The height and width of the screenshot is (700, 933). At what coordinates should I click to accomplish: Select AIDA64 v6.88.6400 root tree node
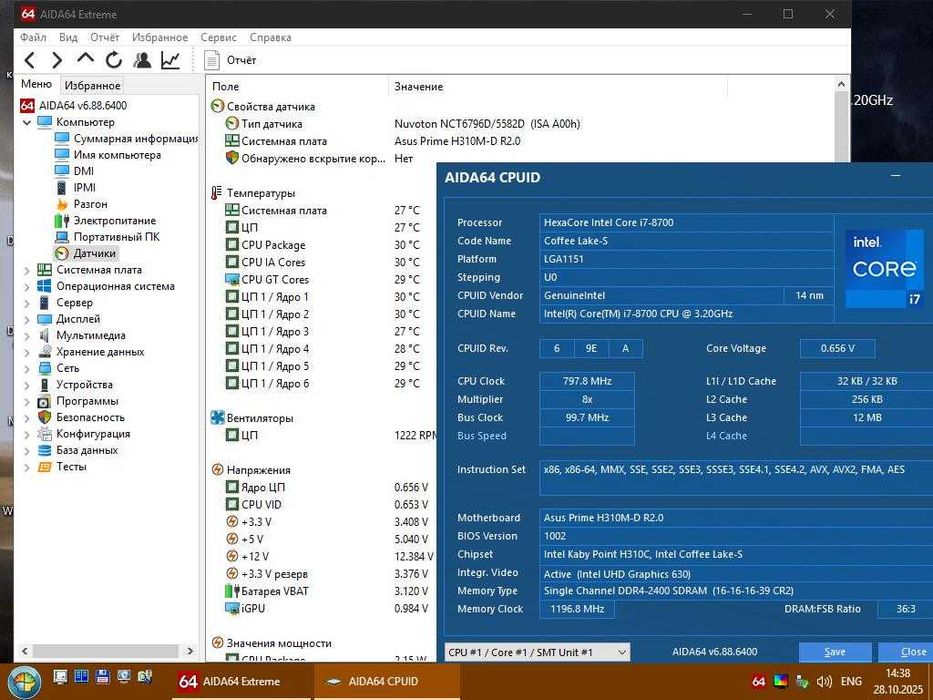click(x=74, y=105)
